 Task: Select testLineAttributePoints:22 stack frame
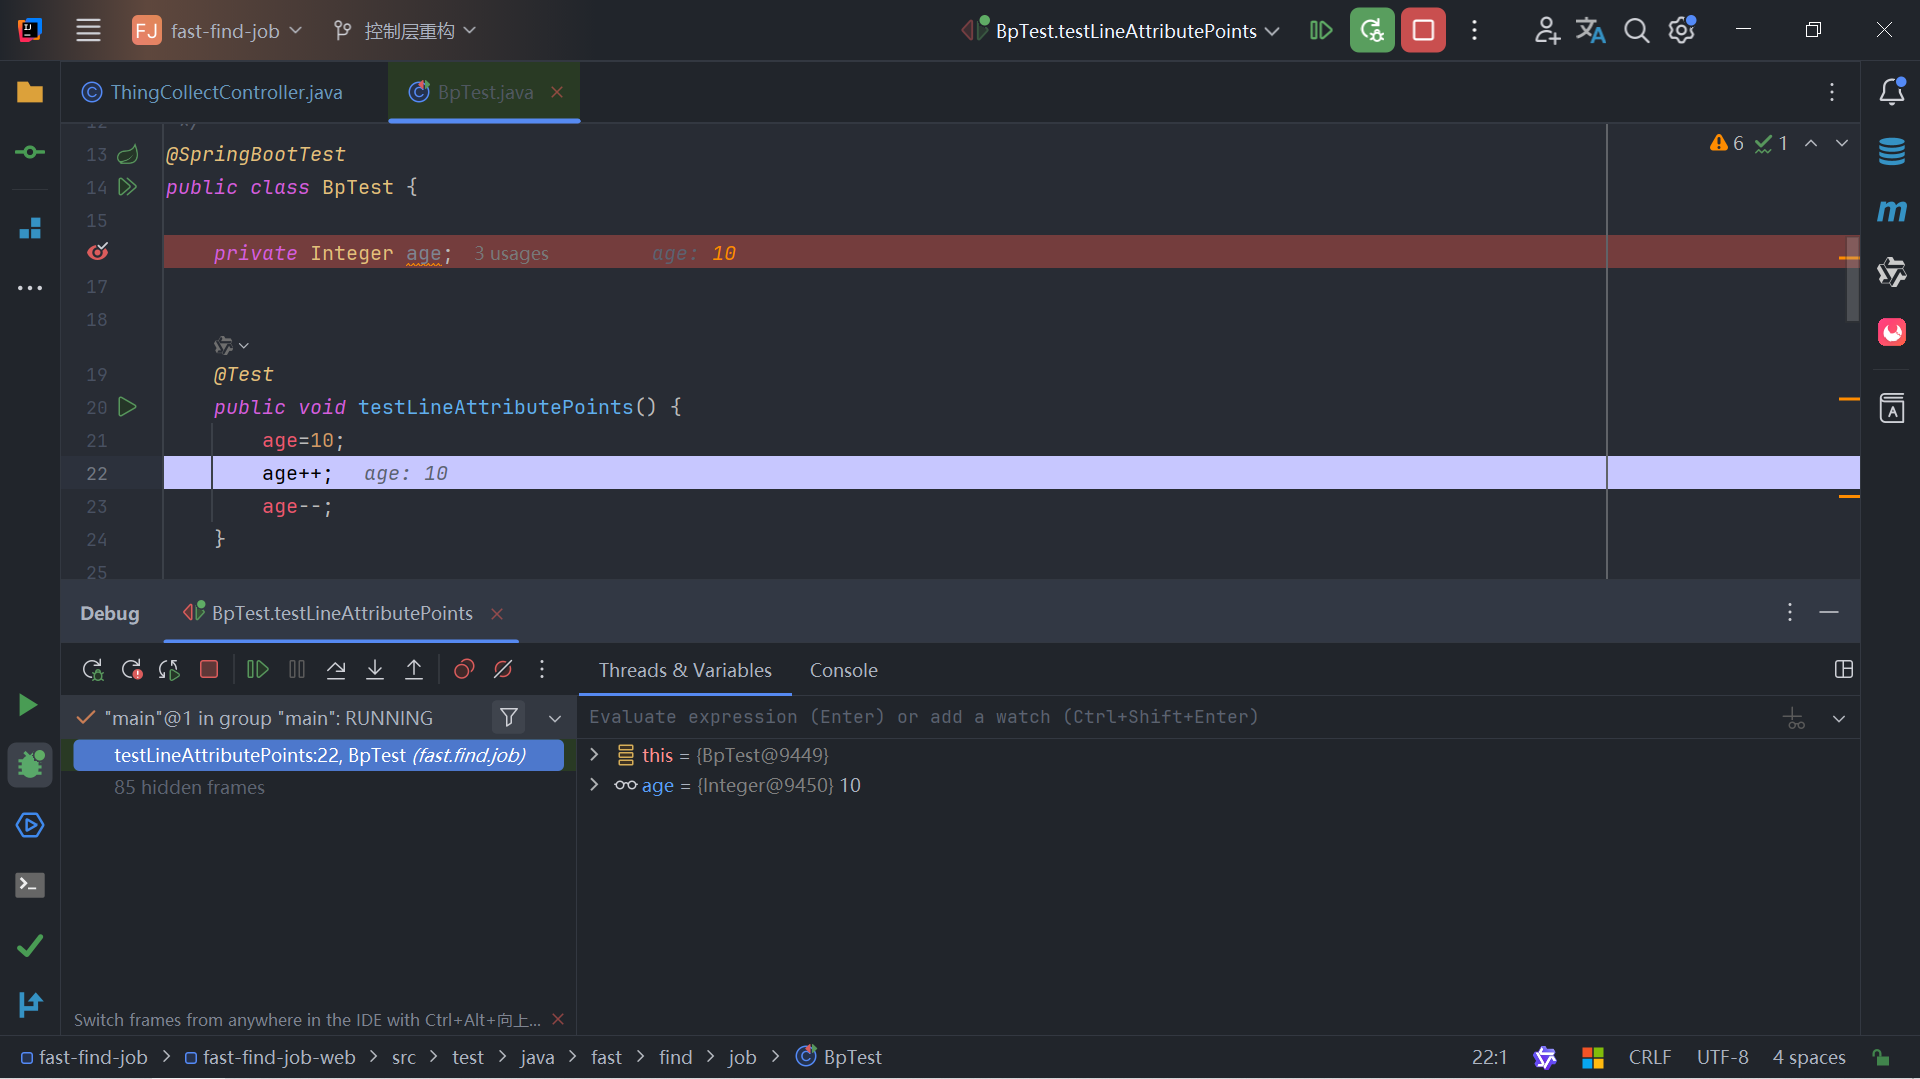319,755
